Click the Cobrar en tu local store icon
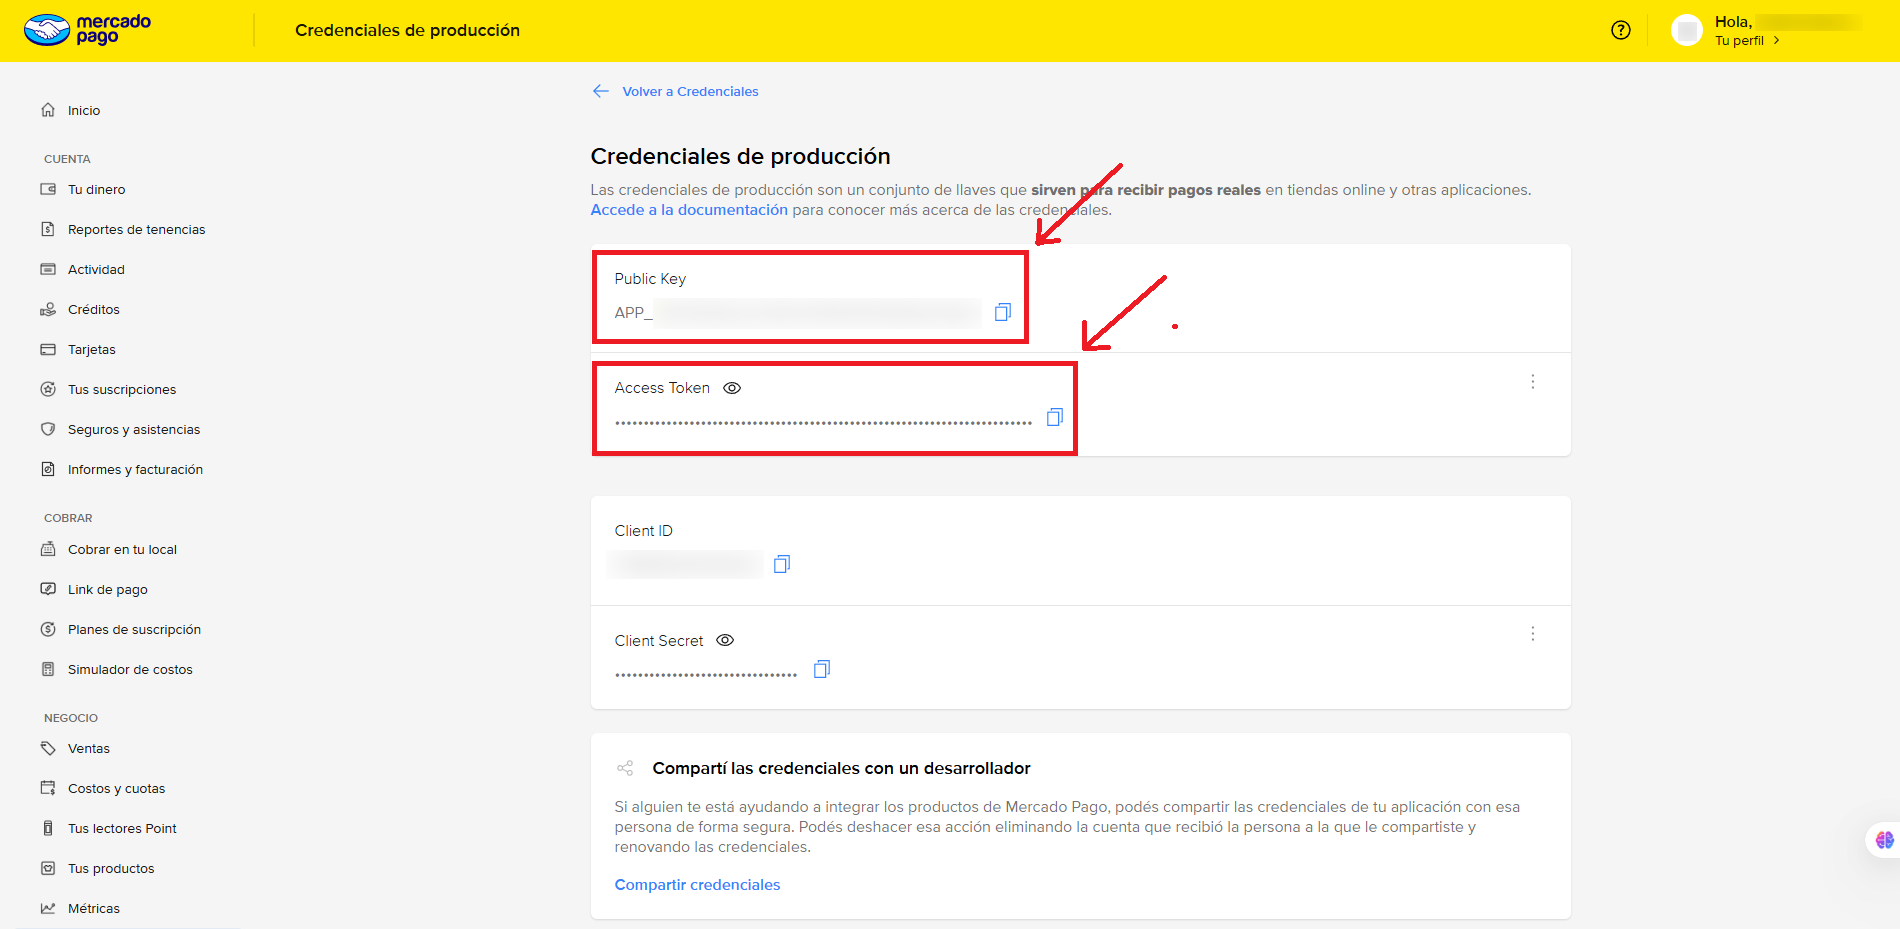This screenshot has width=1900, height=929. click(48, 549)
